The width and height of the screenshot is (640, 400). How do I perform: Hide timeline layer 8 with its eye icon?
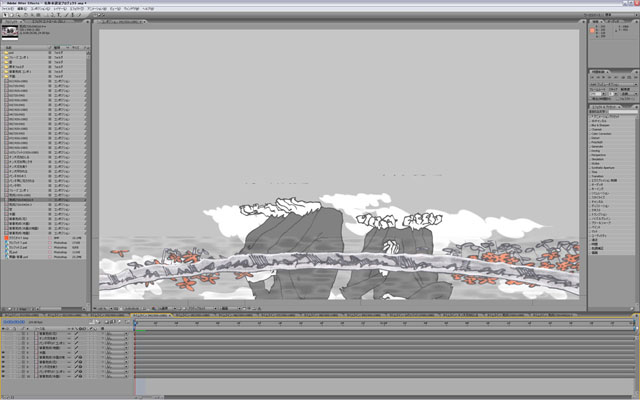[3, 367]
